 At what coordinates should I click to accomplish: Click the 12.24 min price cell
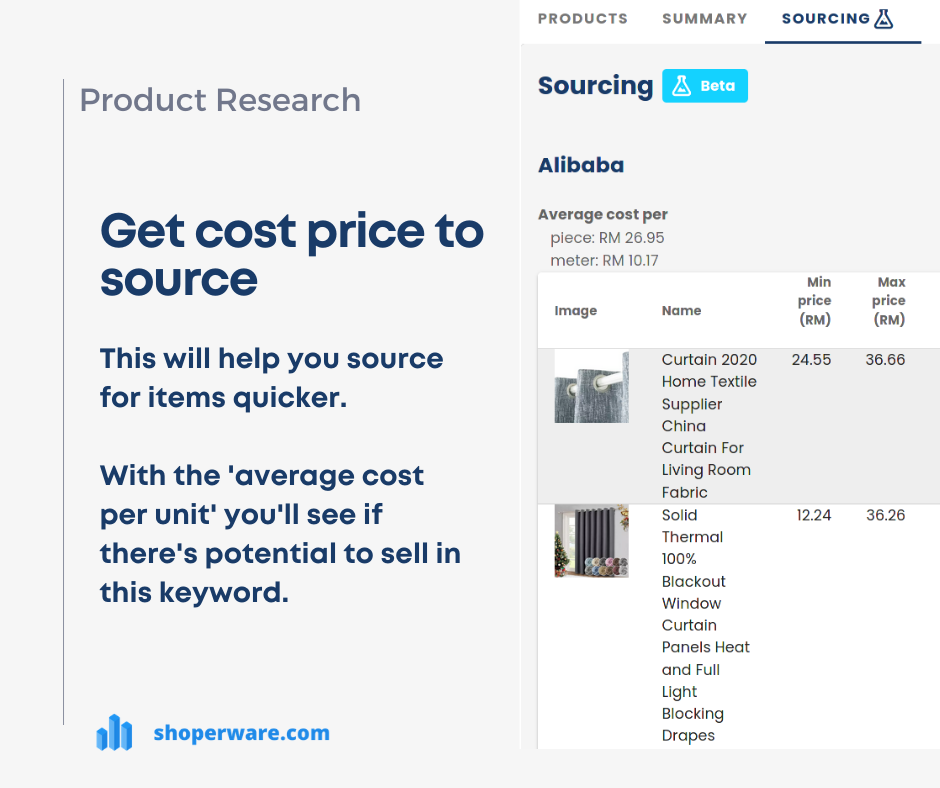(814, 515)
